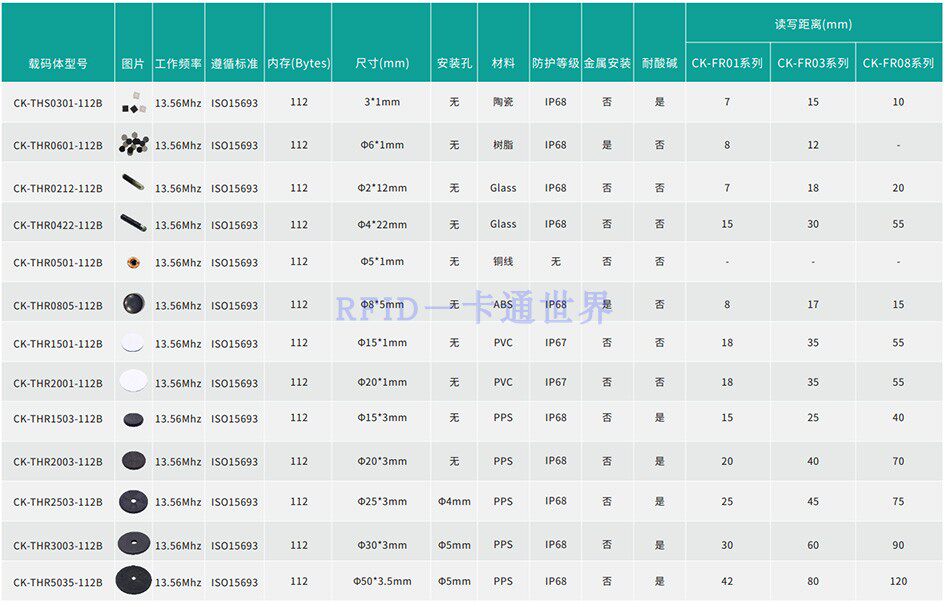
Task: Click the 陶瓷 material cell in first row
Action: pos(503,102)
